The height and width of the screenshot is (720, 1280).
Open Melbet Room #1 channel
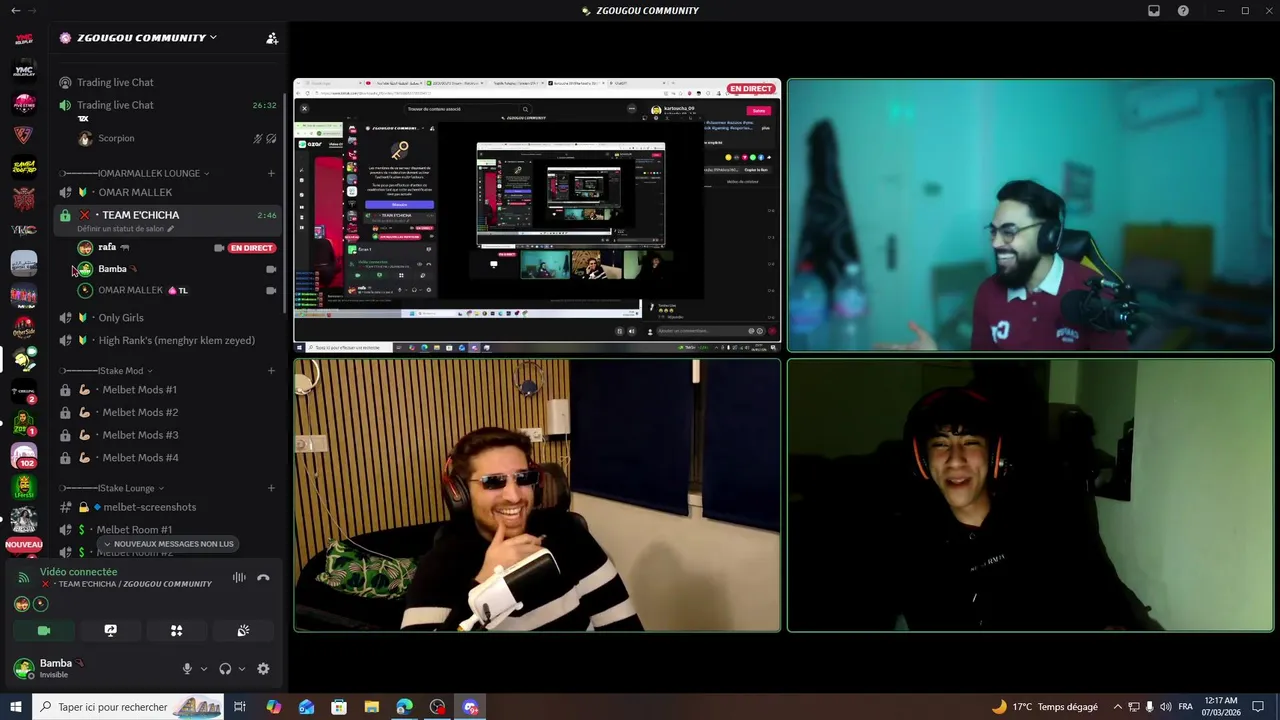(x=167, y=530)
